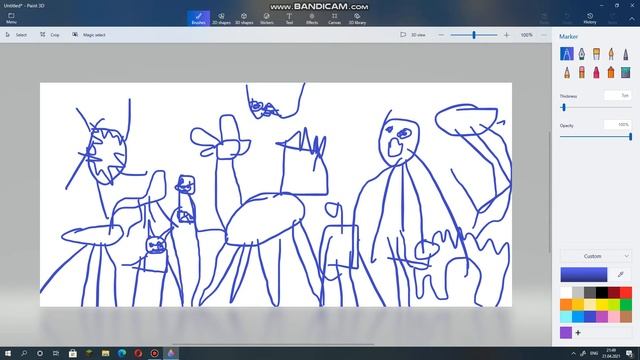640x360 pixels.
Task: Adjust the Opacity slider
Action: click(x=596, y=137)
